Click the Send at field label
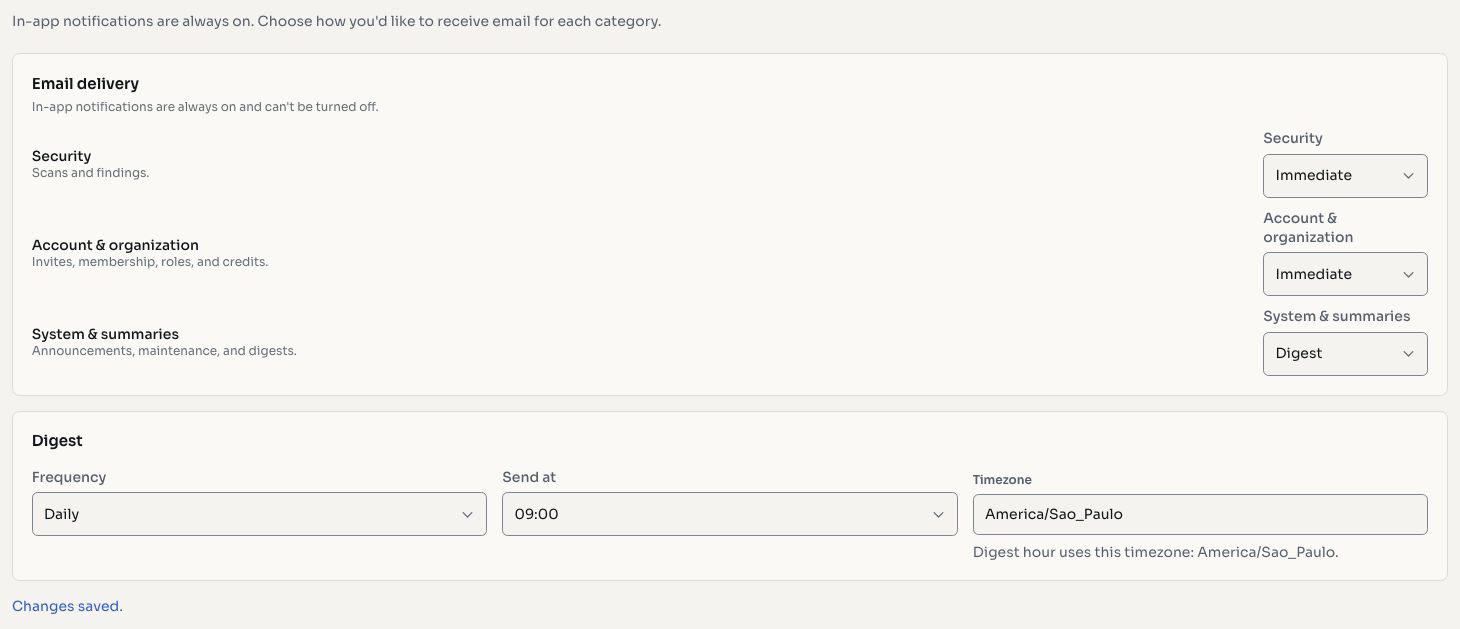Image resolution: width=1460 pixels, height=629 pixels. tap(529, 477)
